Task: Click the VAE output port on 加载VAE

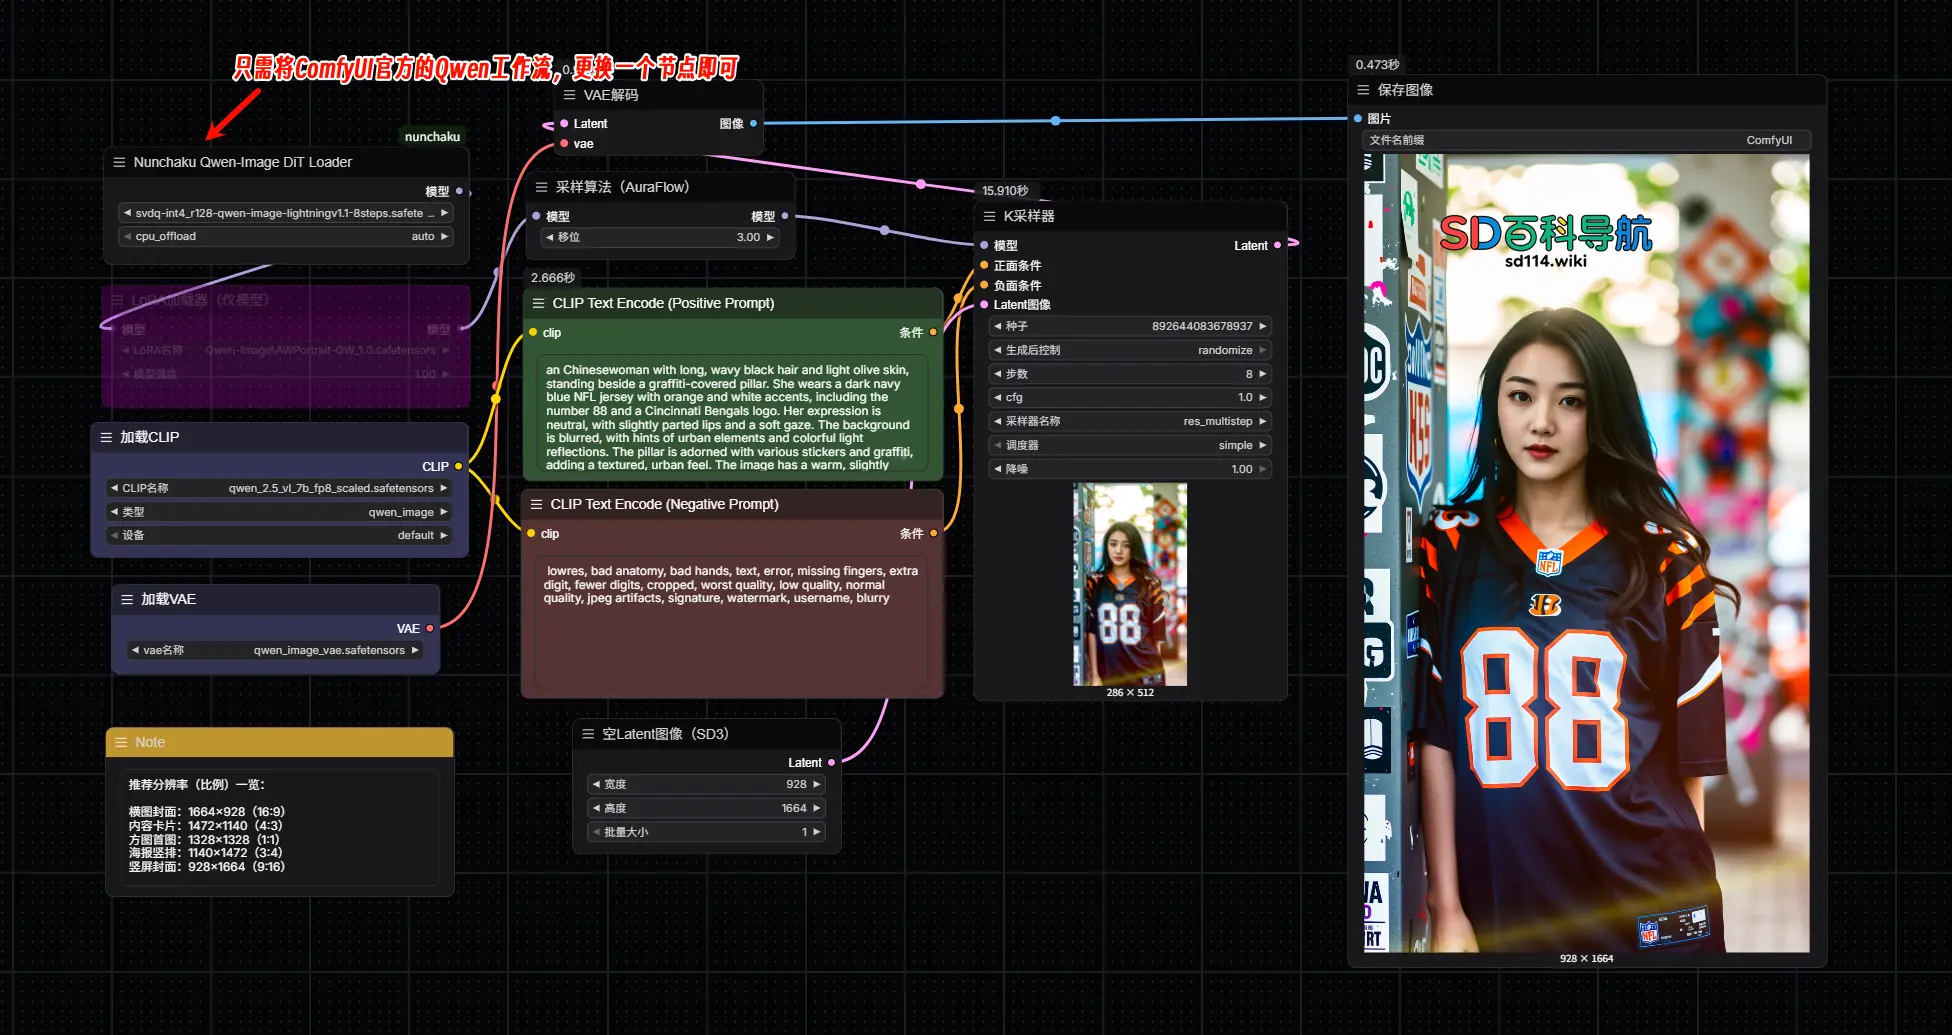Action: pos(430,629)
